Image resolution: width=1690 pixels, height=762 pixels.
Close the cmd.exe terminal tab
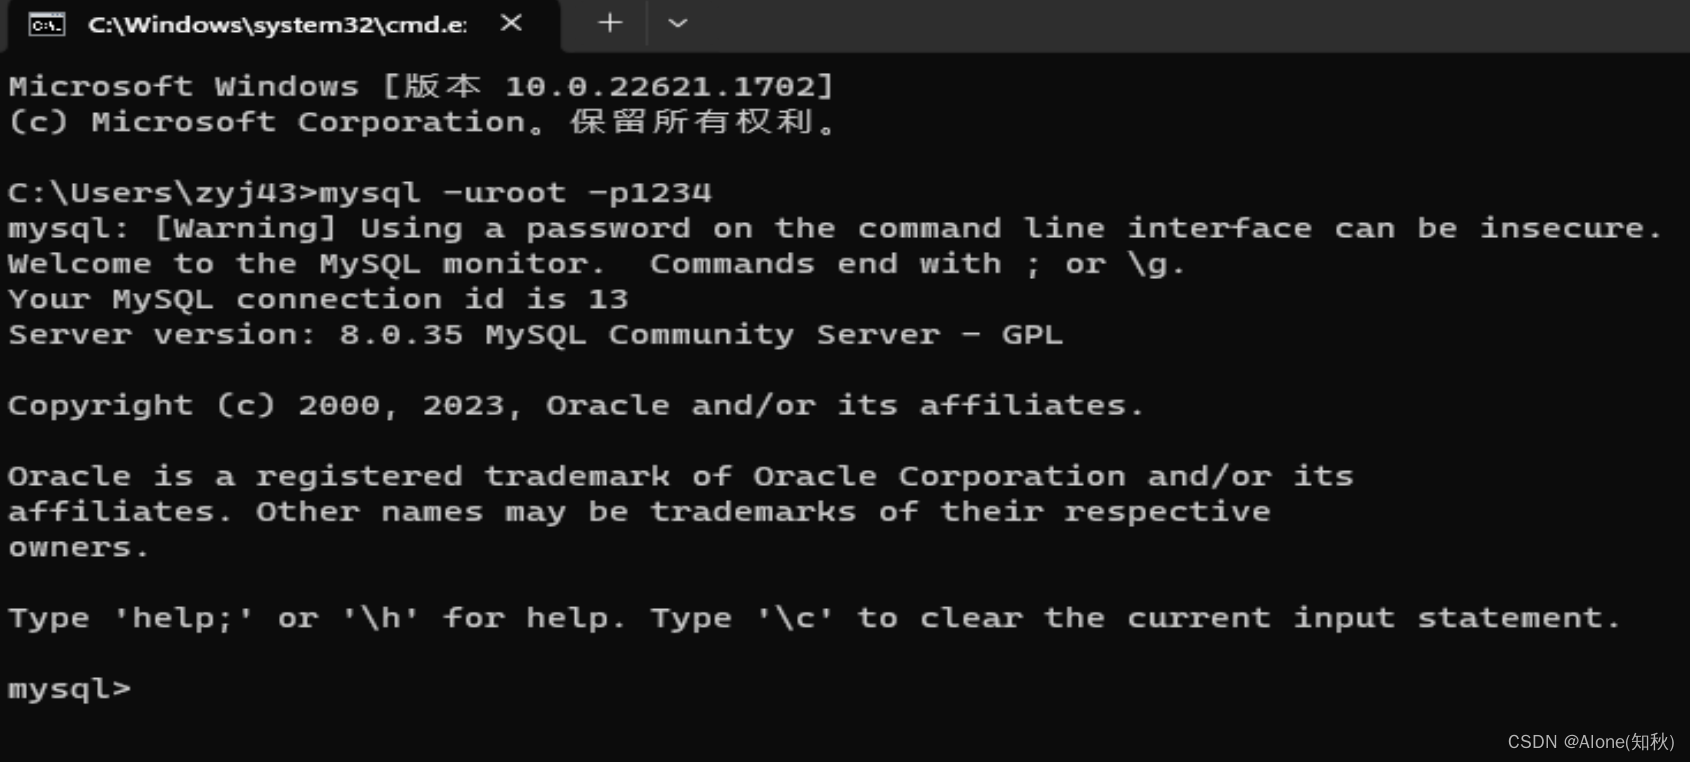coord(511,22)
